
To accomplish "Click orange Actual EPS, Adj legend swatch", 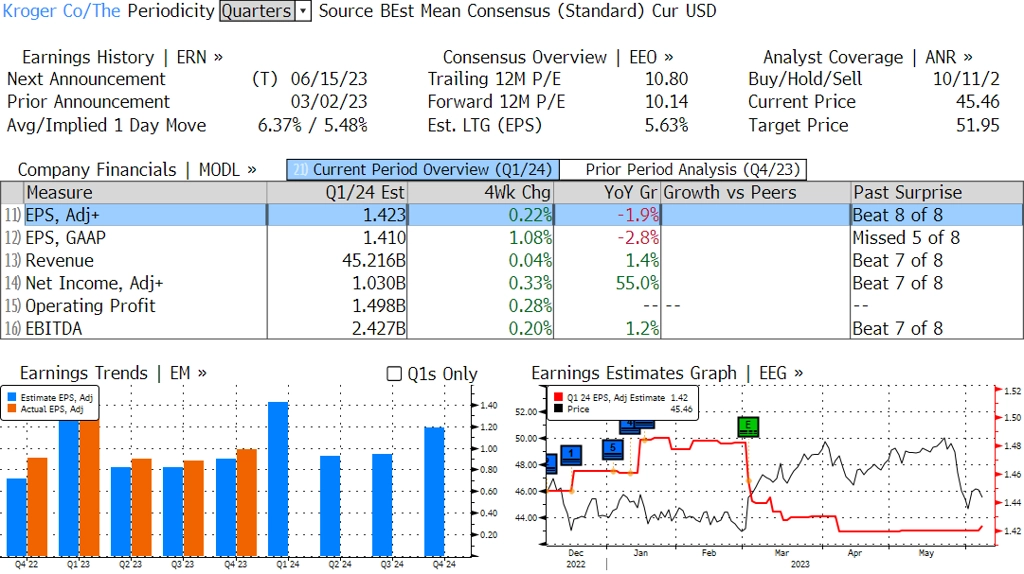I will [12, 409].
